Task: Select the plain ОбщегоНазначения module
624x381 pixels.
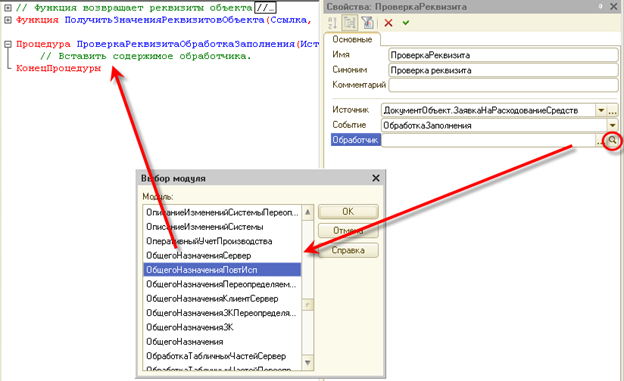Action: [222, 341]
